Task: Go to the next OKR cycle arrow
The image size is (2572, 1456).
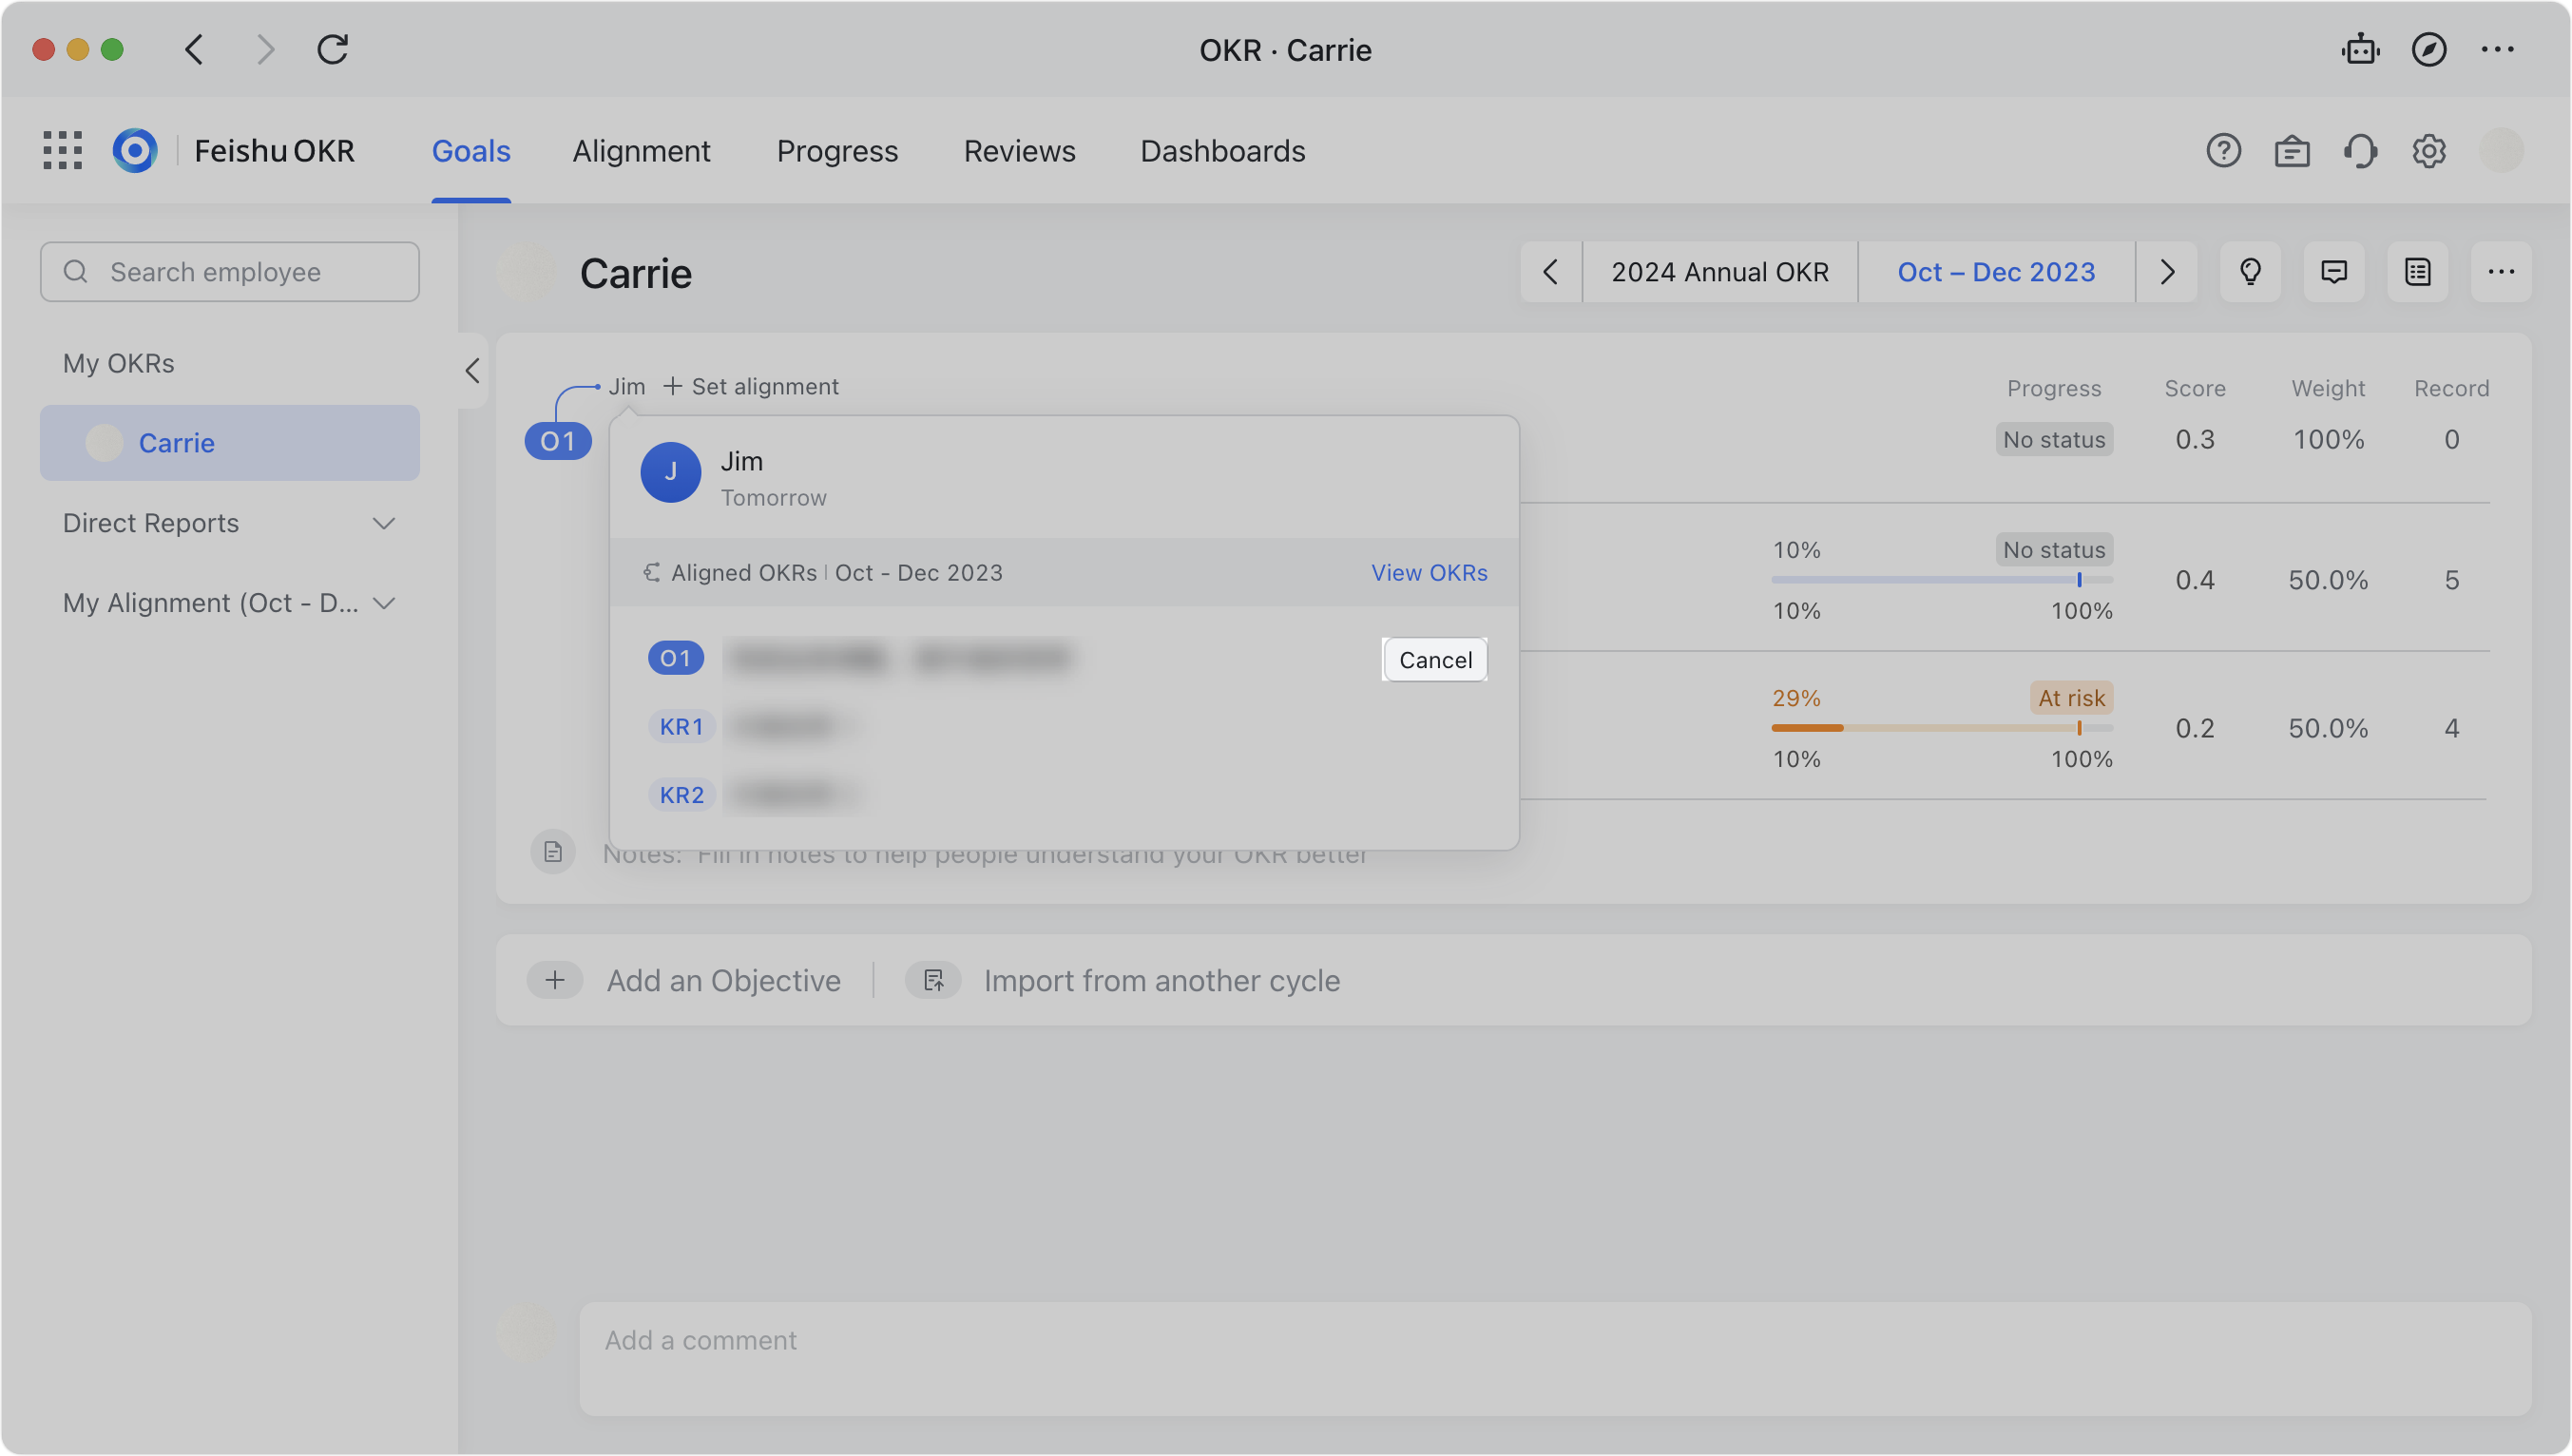Action: 2166,271
